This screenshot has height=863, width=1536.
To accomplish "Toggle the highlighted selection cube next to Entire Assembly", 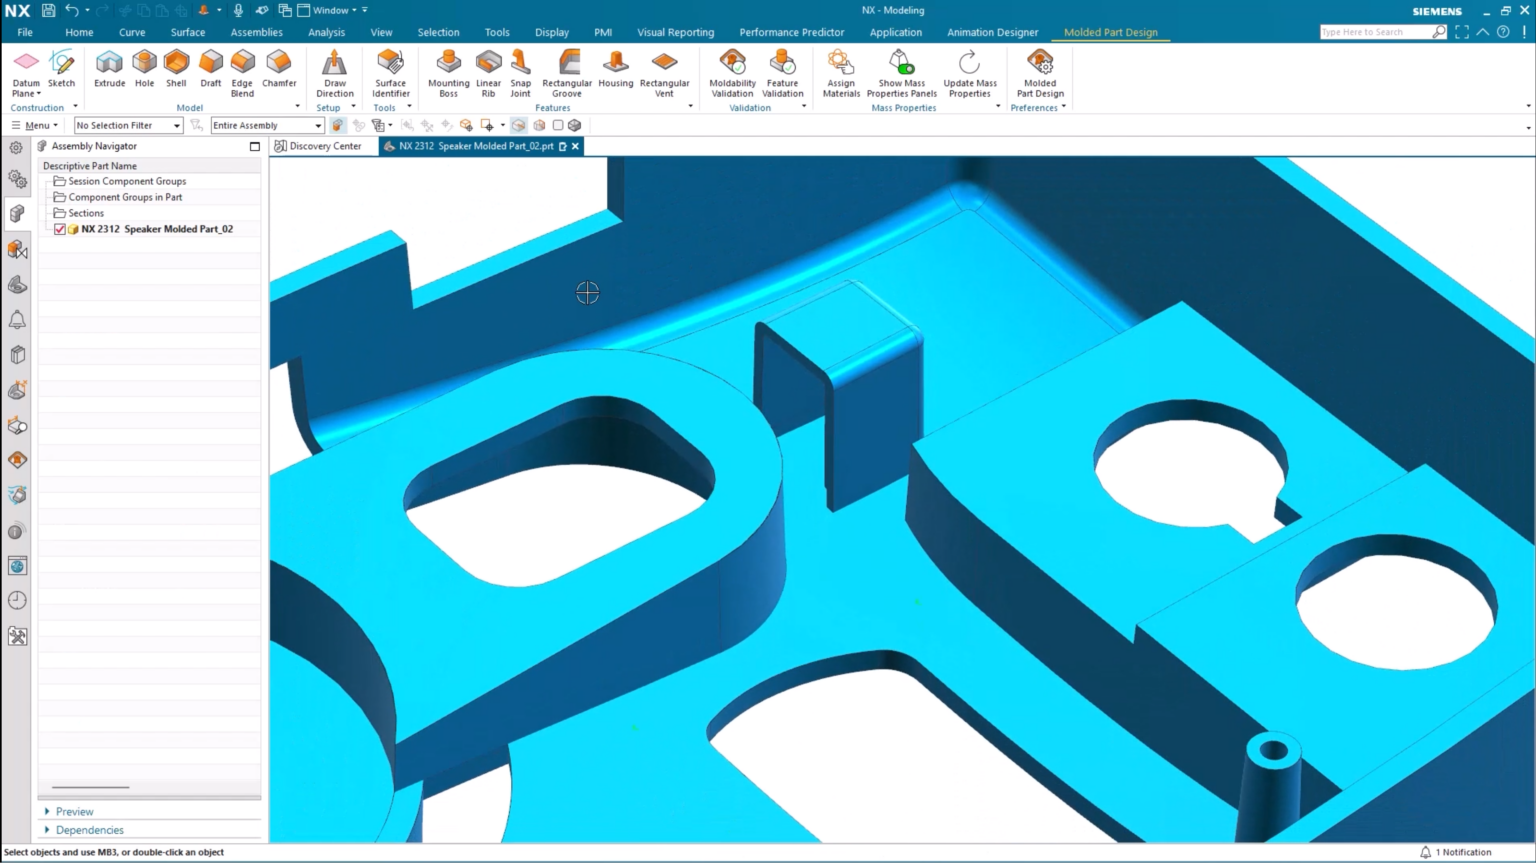I will tap(337, 125).
